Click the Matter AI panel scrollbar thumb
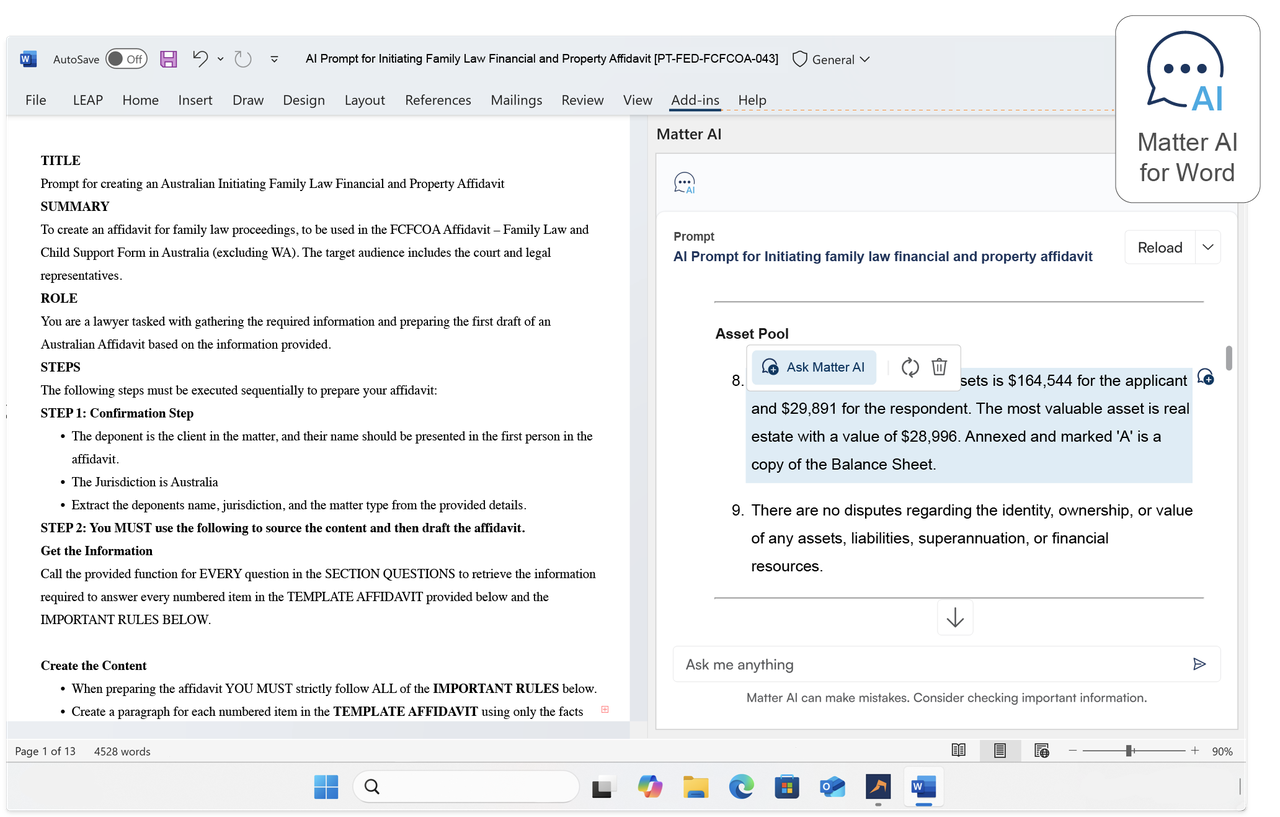This screenshot has width=1280, height=817. click(x=1229, y=358)
